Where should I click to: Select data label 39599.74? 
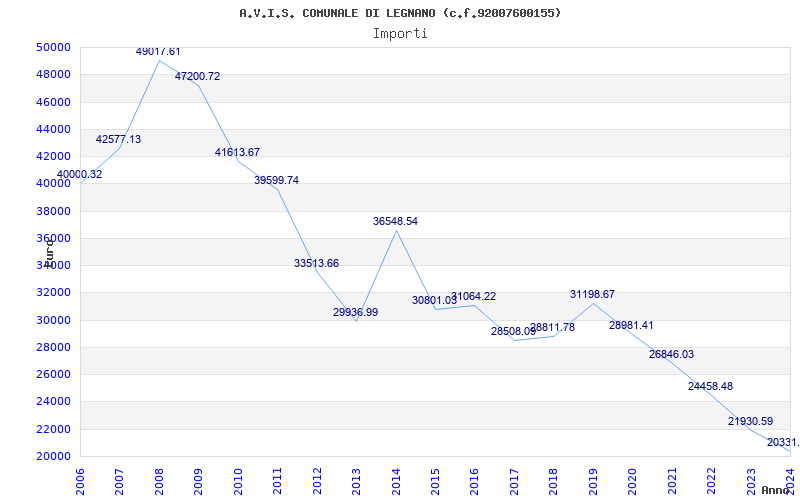tap(277, 180)
